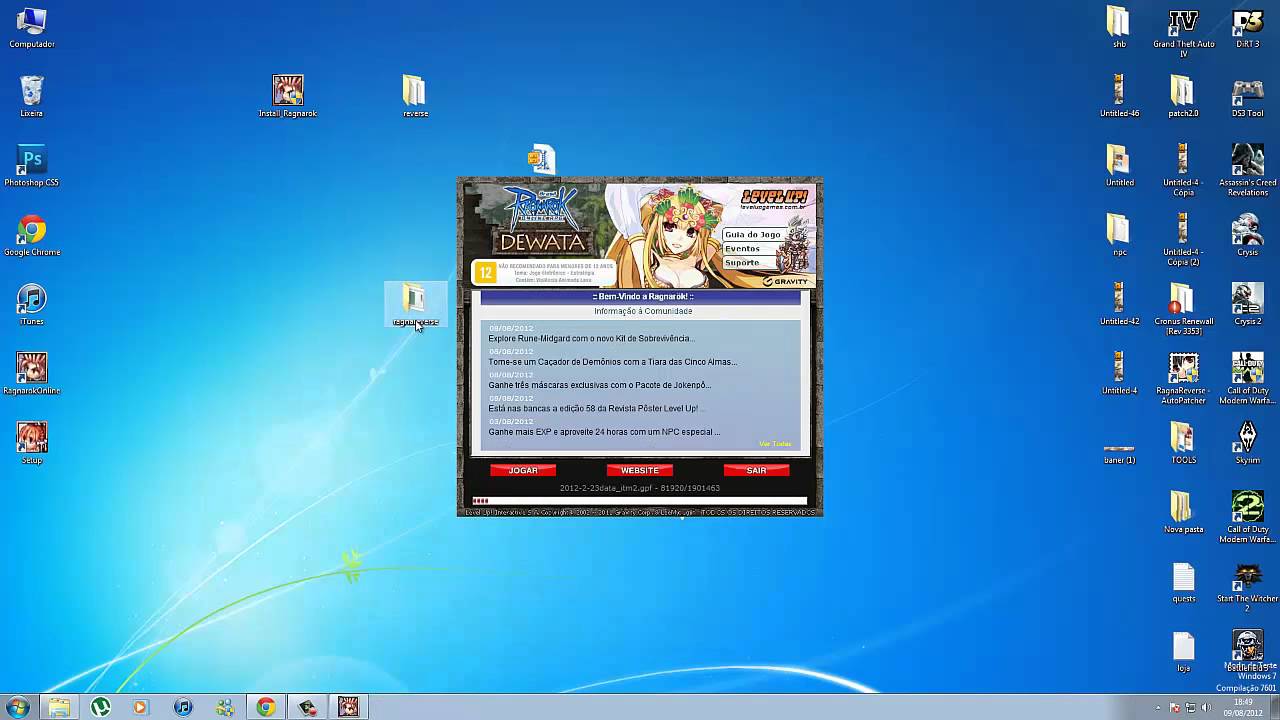Select the RagnaReverse - AutoPatcher icon
Screen dimensions: 1280x720
[1183, 378]
